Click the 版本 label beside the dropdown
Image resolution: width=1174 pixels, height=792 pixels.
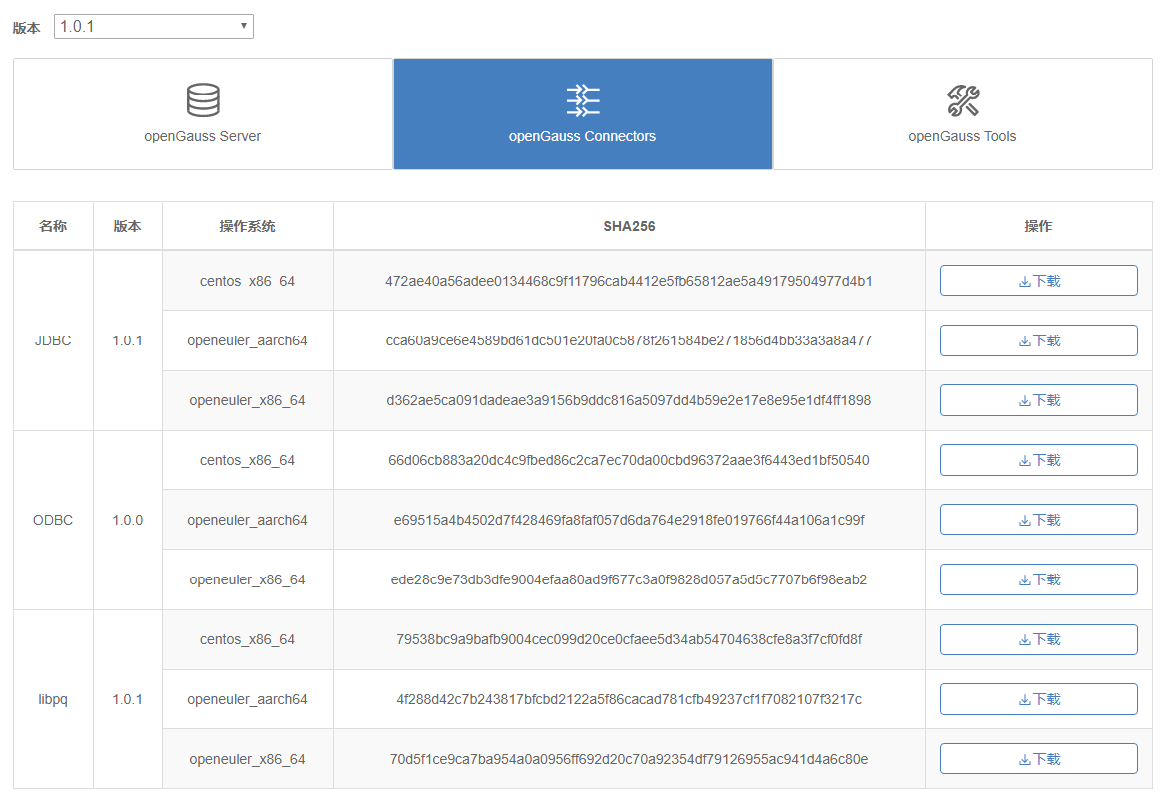[x=26, y=28]
